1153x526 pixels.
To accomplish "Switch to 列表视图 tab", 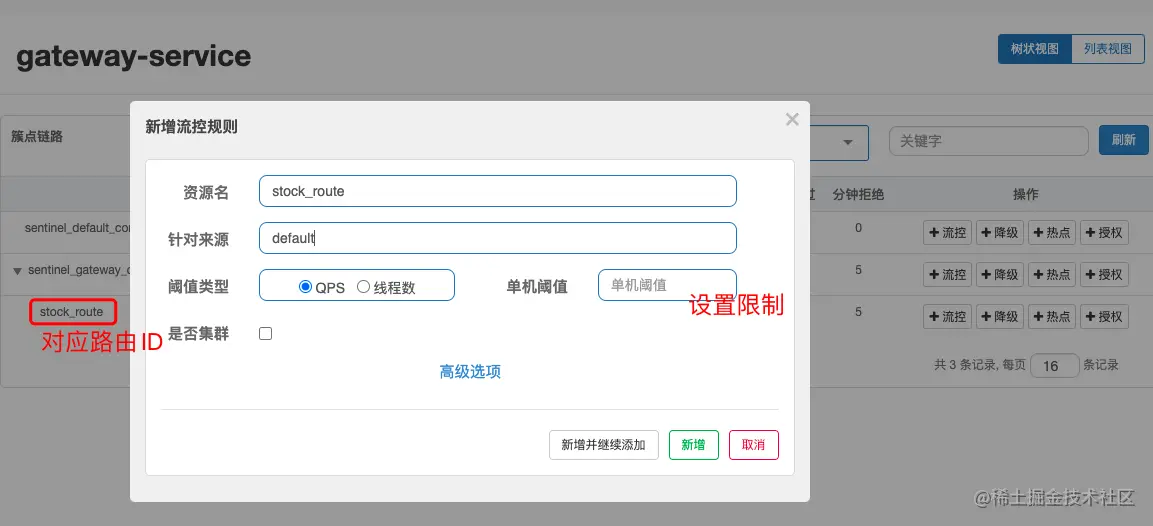I will (1108, 49).
